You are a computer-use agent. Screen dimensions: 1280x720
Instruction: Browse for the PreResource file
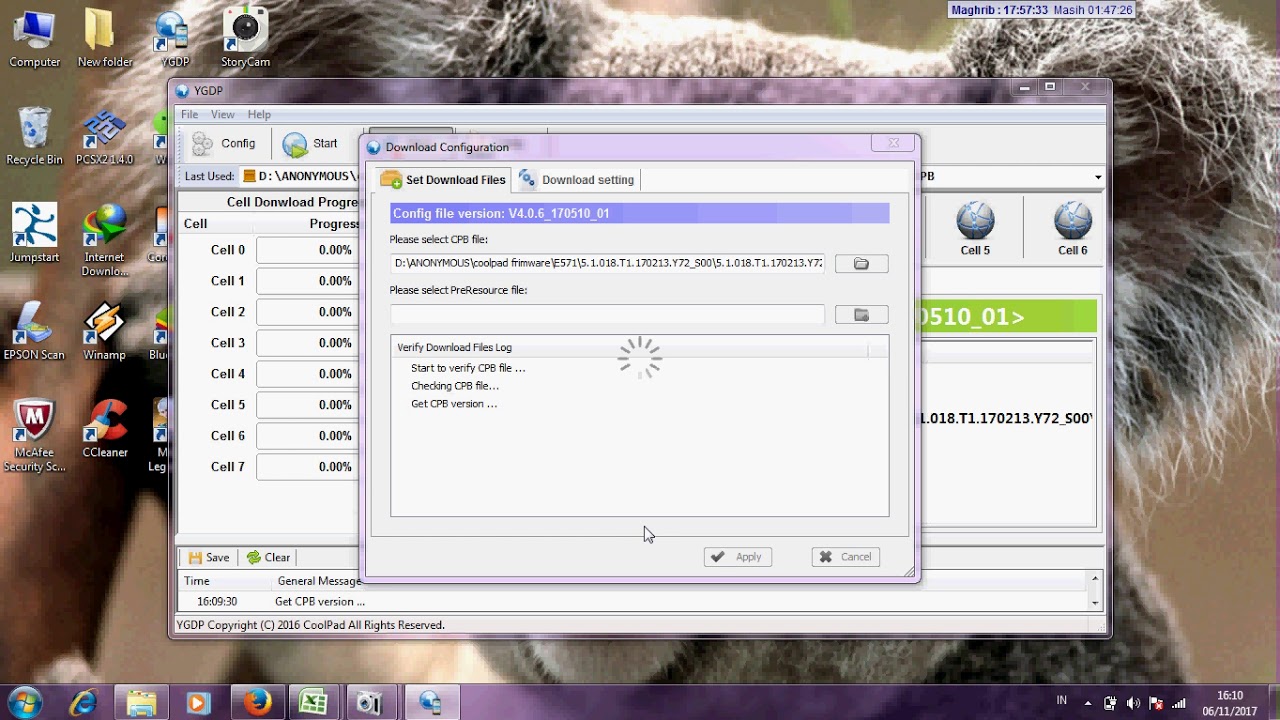pyautogui.click(x=861, y=315)
